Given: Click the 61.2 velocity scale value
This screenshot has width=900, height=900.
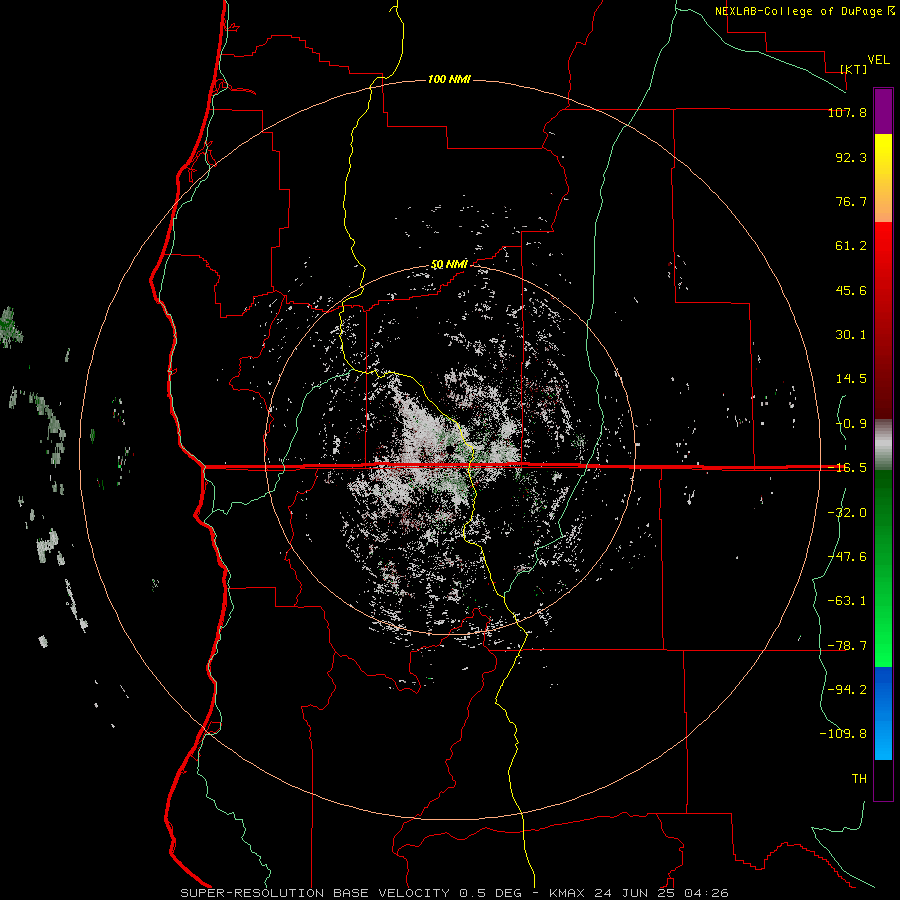Looking at the screenshot, I should coord(851,246).
